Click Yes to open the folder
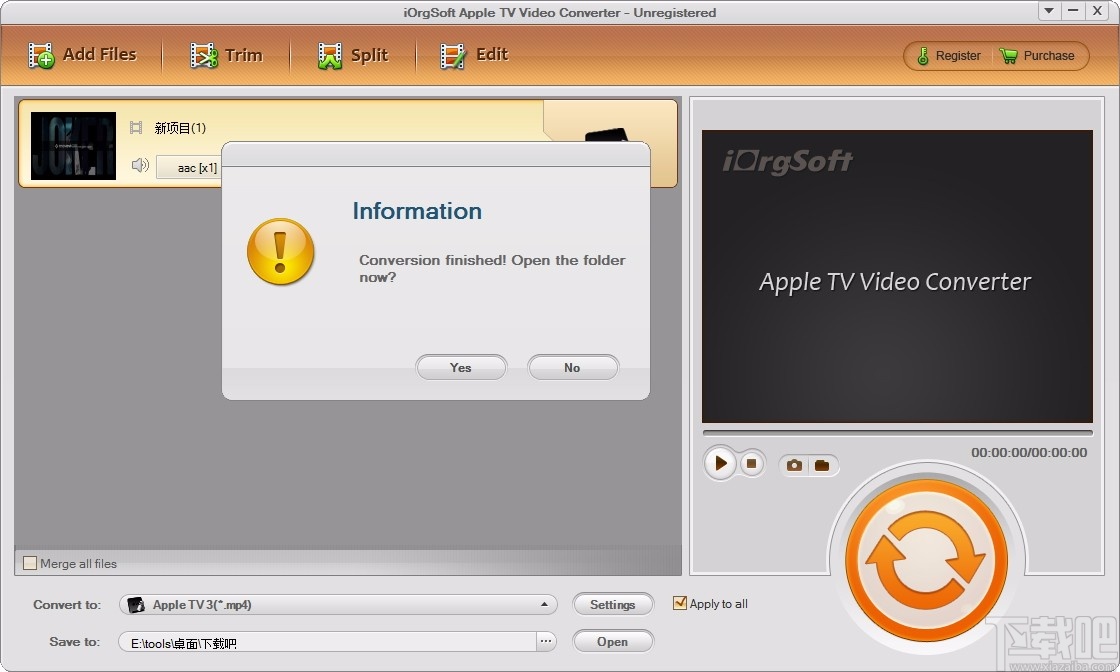Viewport: 1120px width, 672px height. click(x=461, y=367)
